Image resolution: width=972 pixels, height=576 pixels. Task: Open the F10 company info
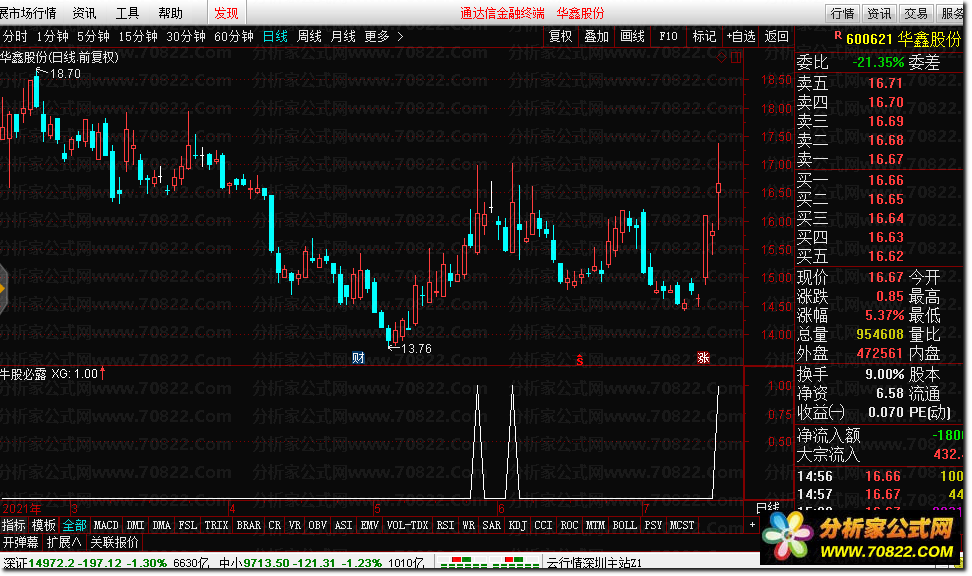click(668, 37)
